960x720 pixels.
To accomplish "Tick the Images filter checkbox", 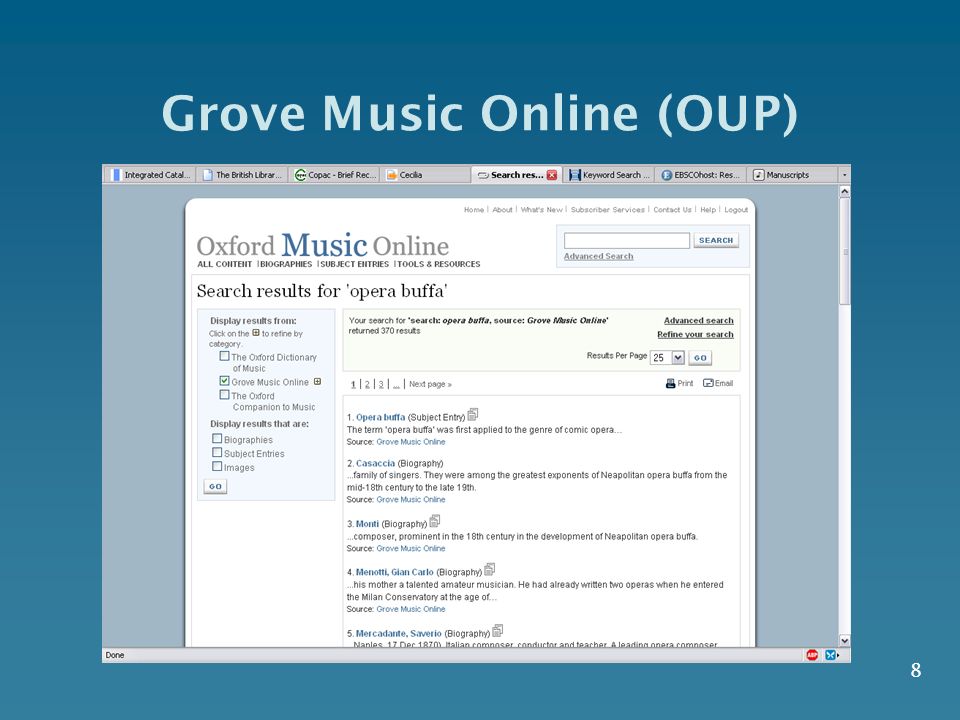I will (x=217, y=467).
